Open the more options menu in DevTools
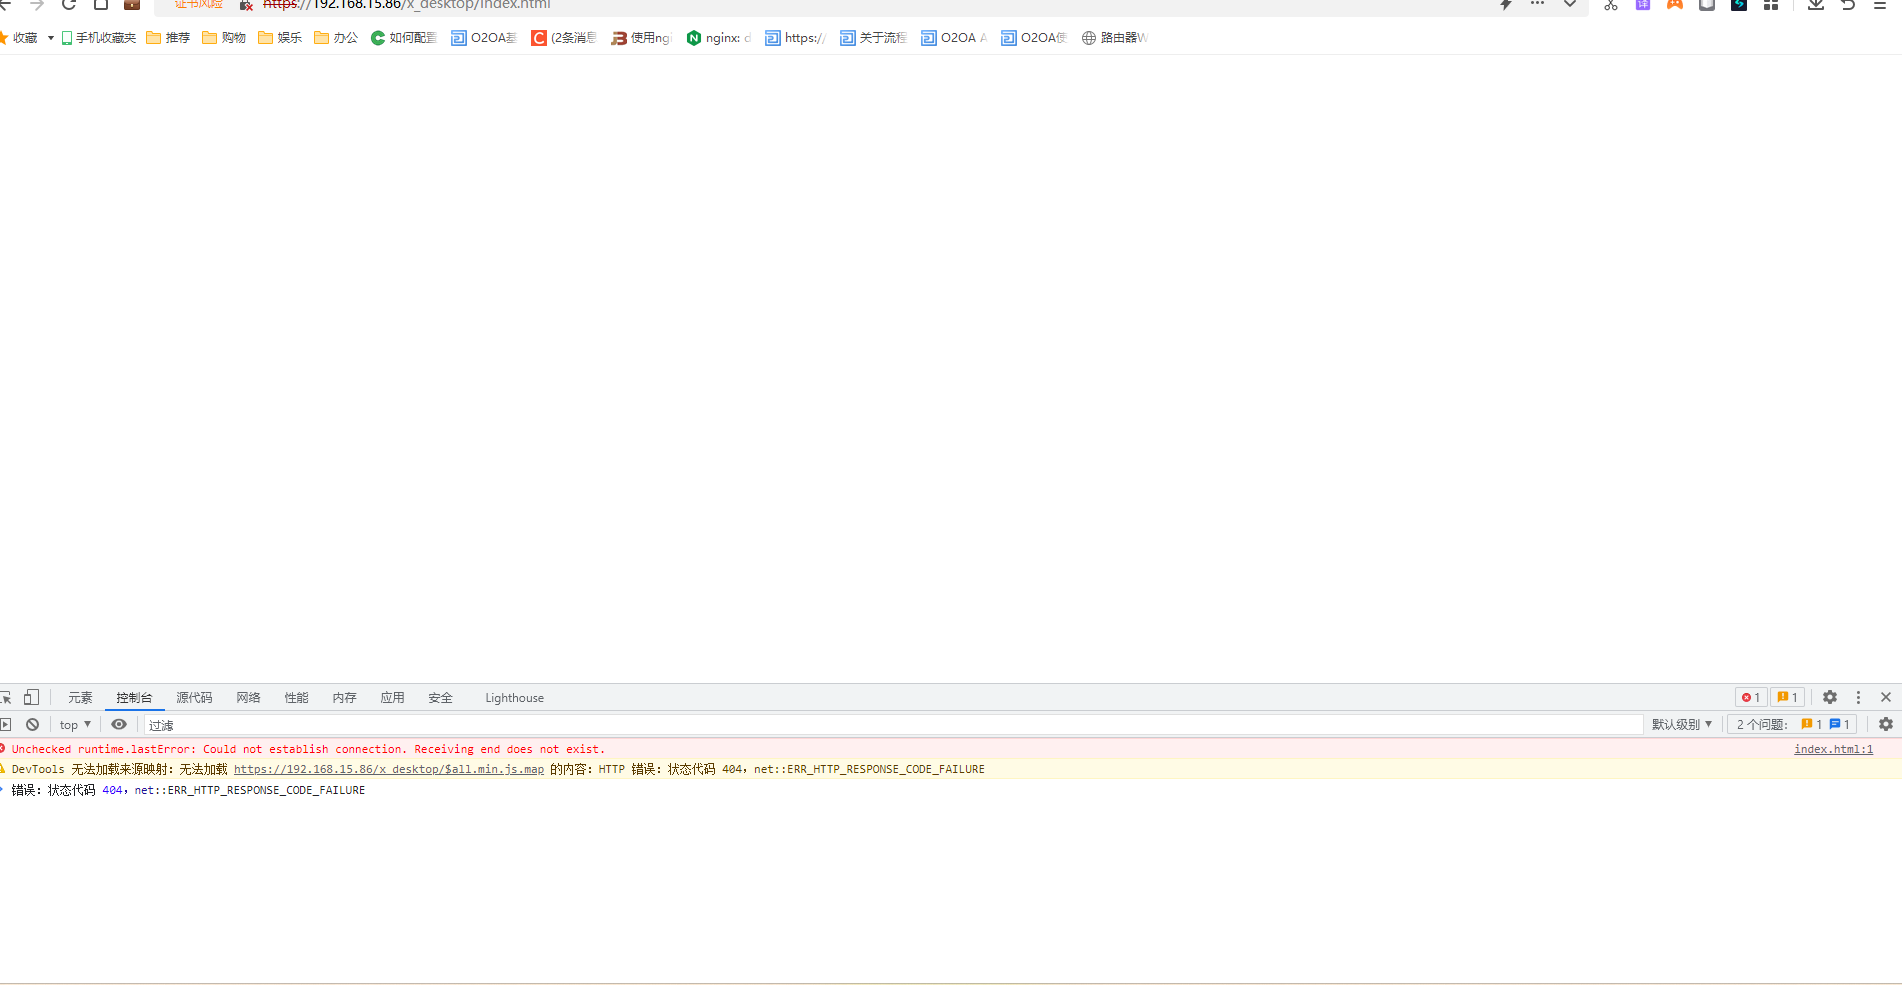Image resolution: width=1902 pixels, height=985 pixels. click(x=1858, y=697)
